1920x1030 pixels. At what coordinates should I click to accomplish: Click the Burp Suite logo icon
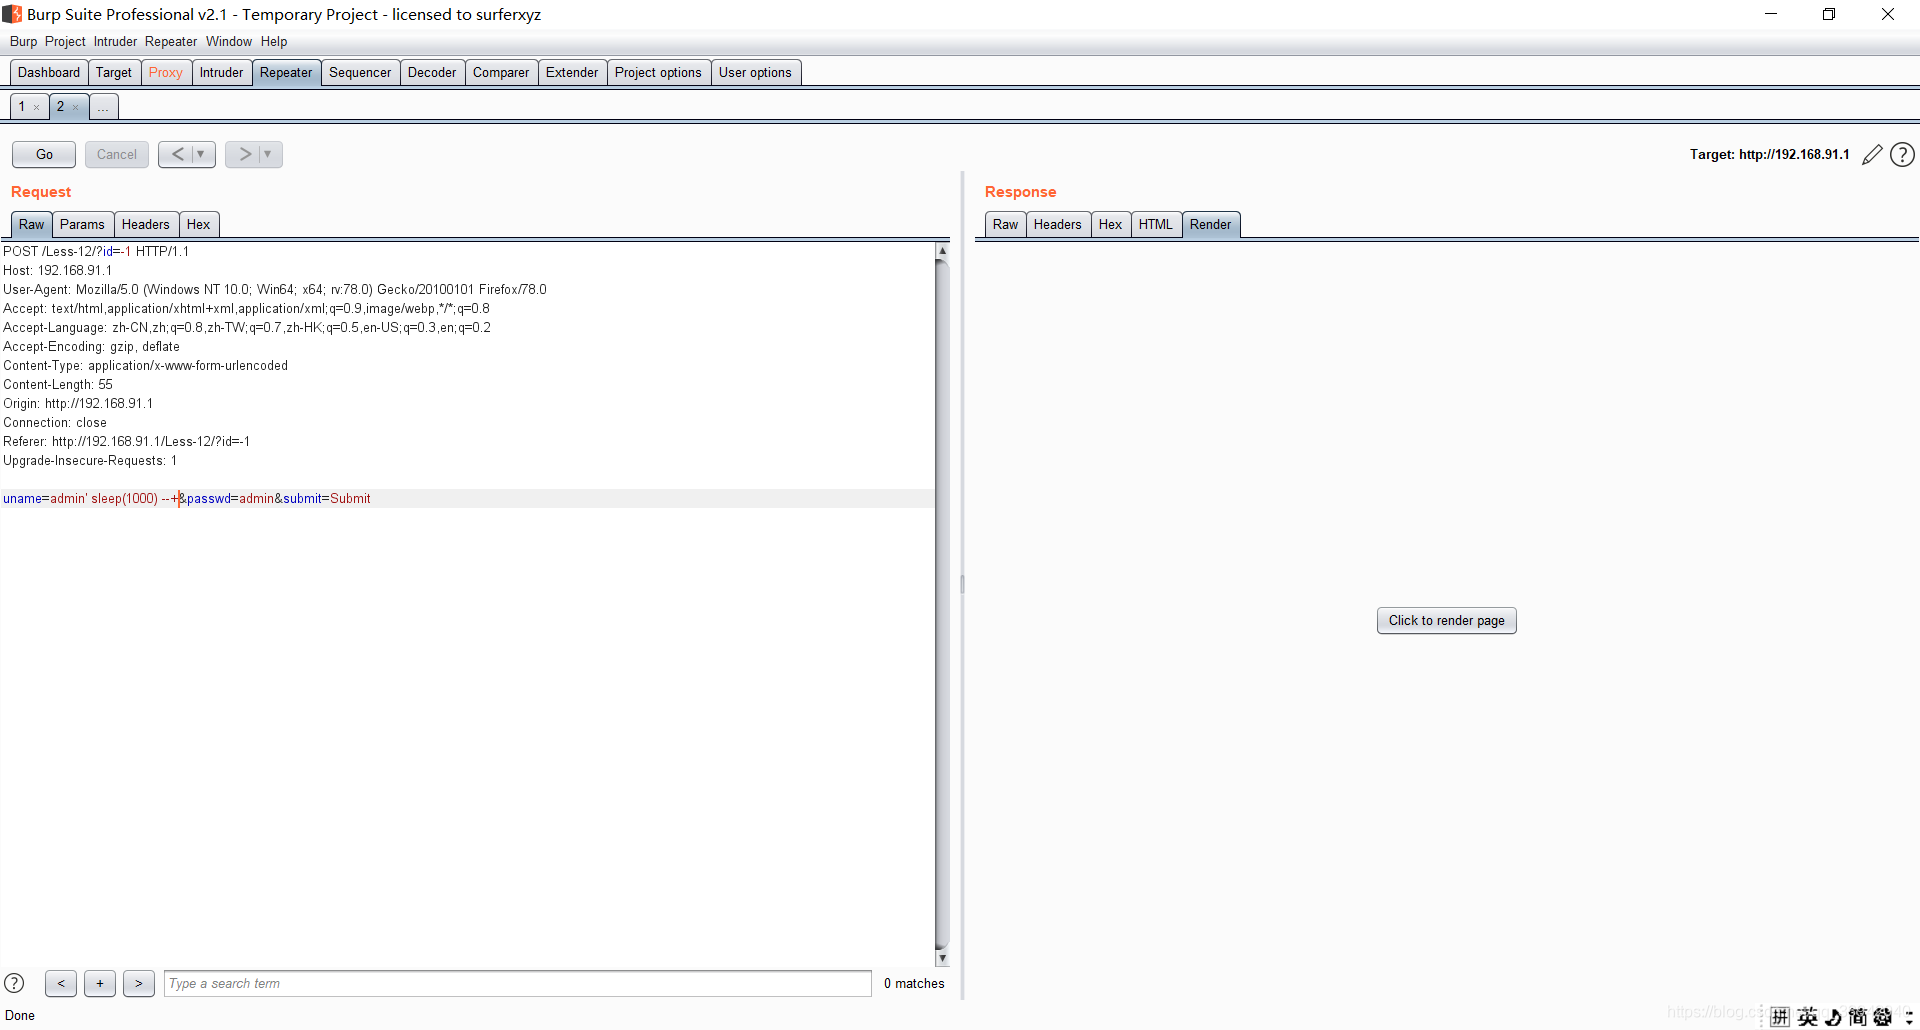(x=12, y=14)
